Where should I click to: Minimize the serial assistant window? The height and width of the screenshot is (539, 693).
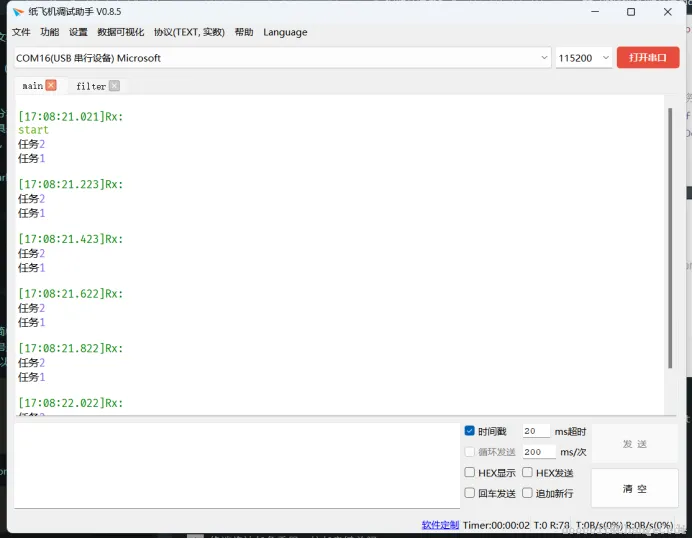pos(595,12)
